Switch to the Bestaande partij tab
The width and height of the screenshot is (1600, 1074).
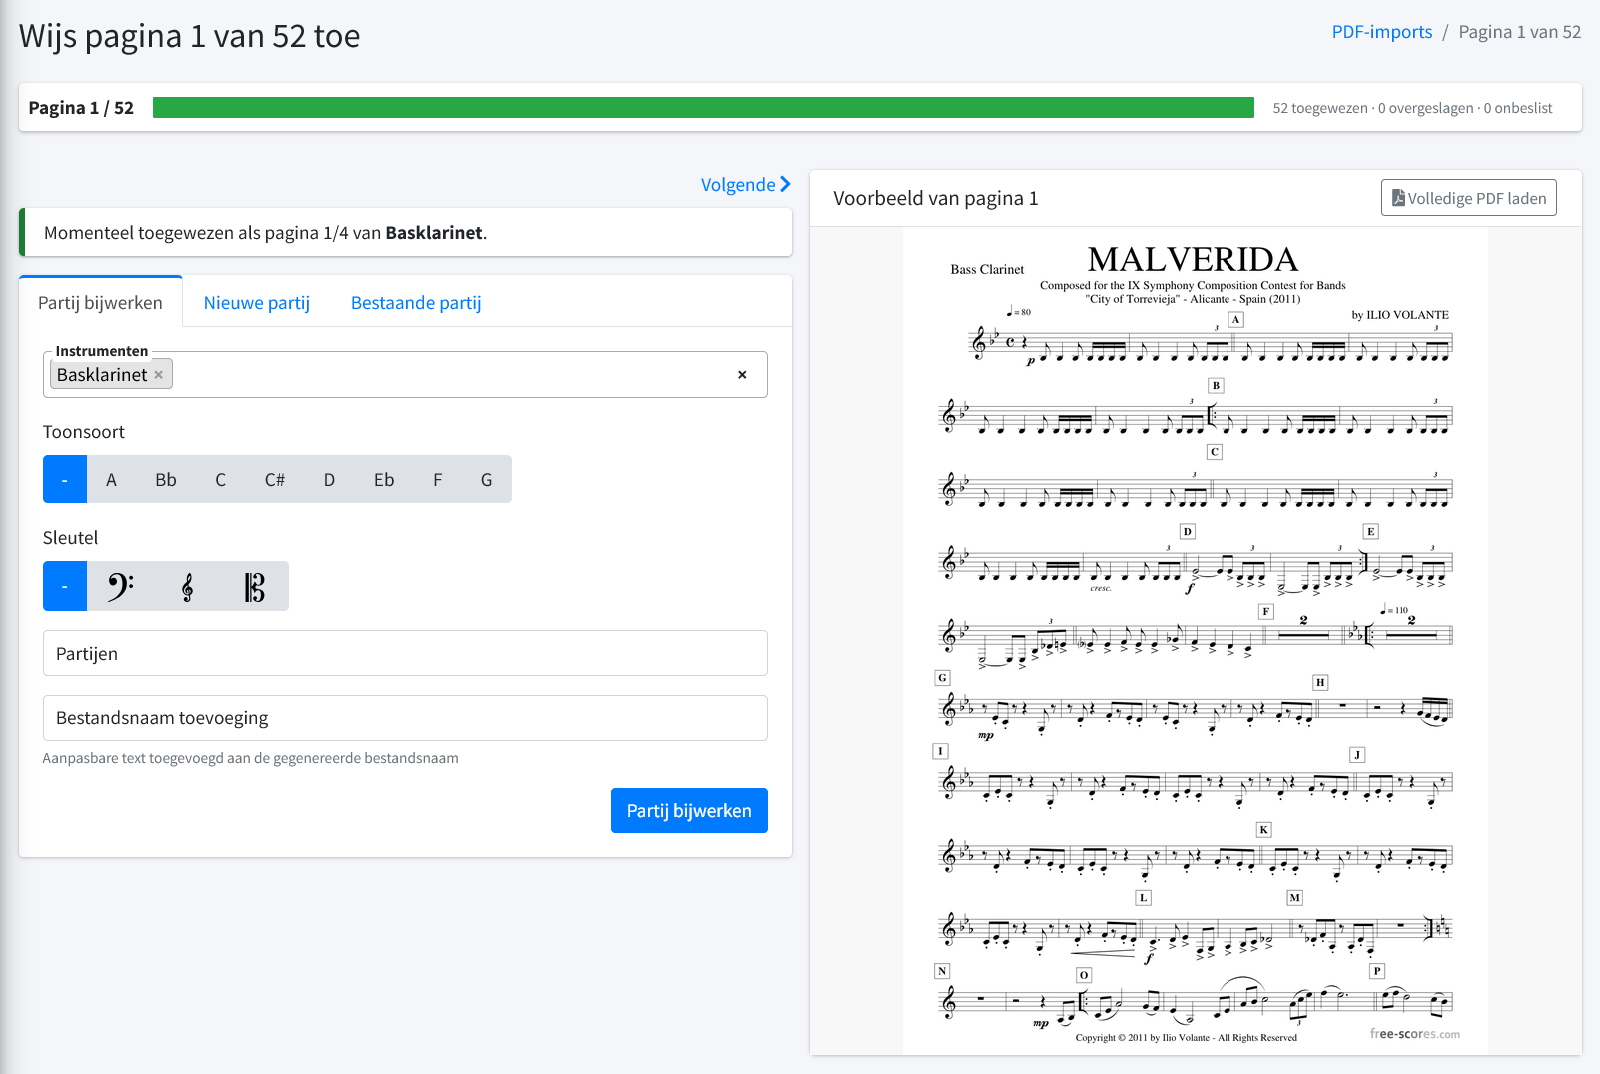[416, 302]
